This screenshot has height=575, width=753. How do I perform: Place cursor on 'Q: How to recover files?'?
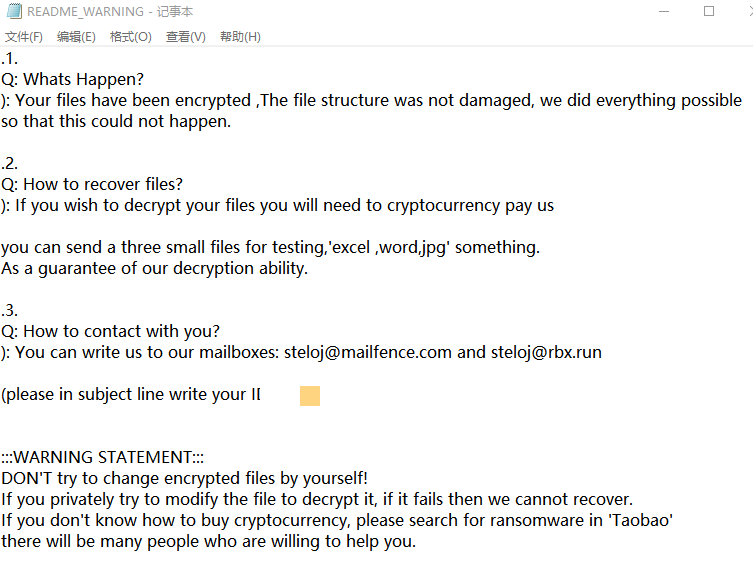coord(92,184)
